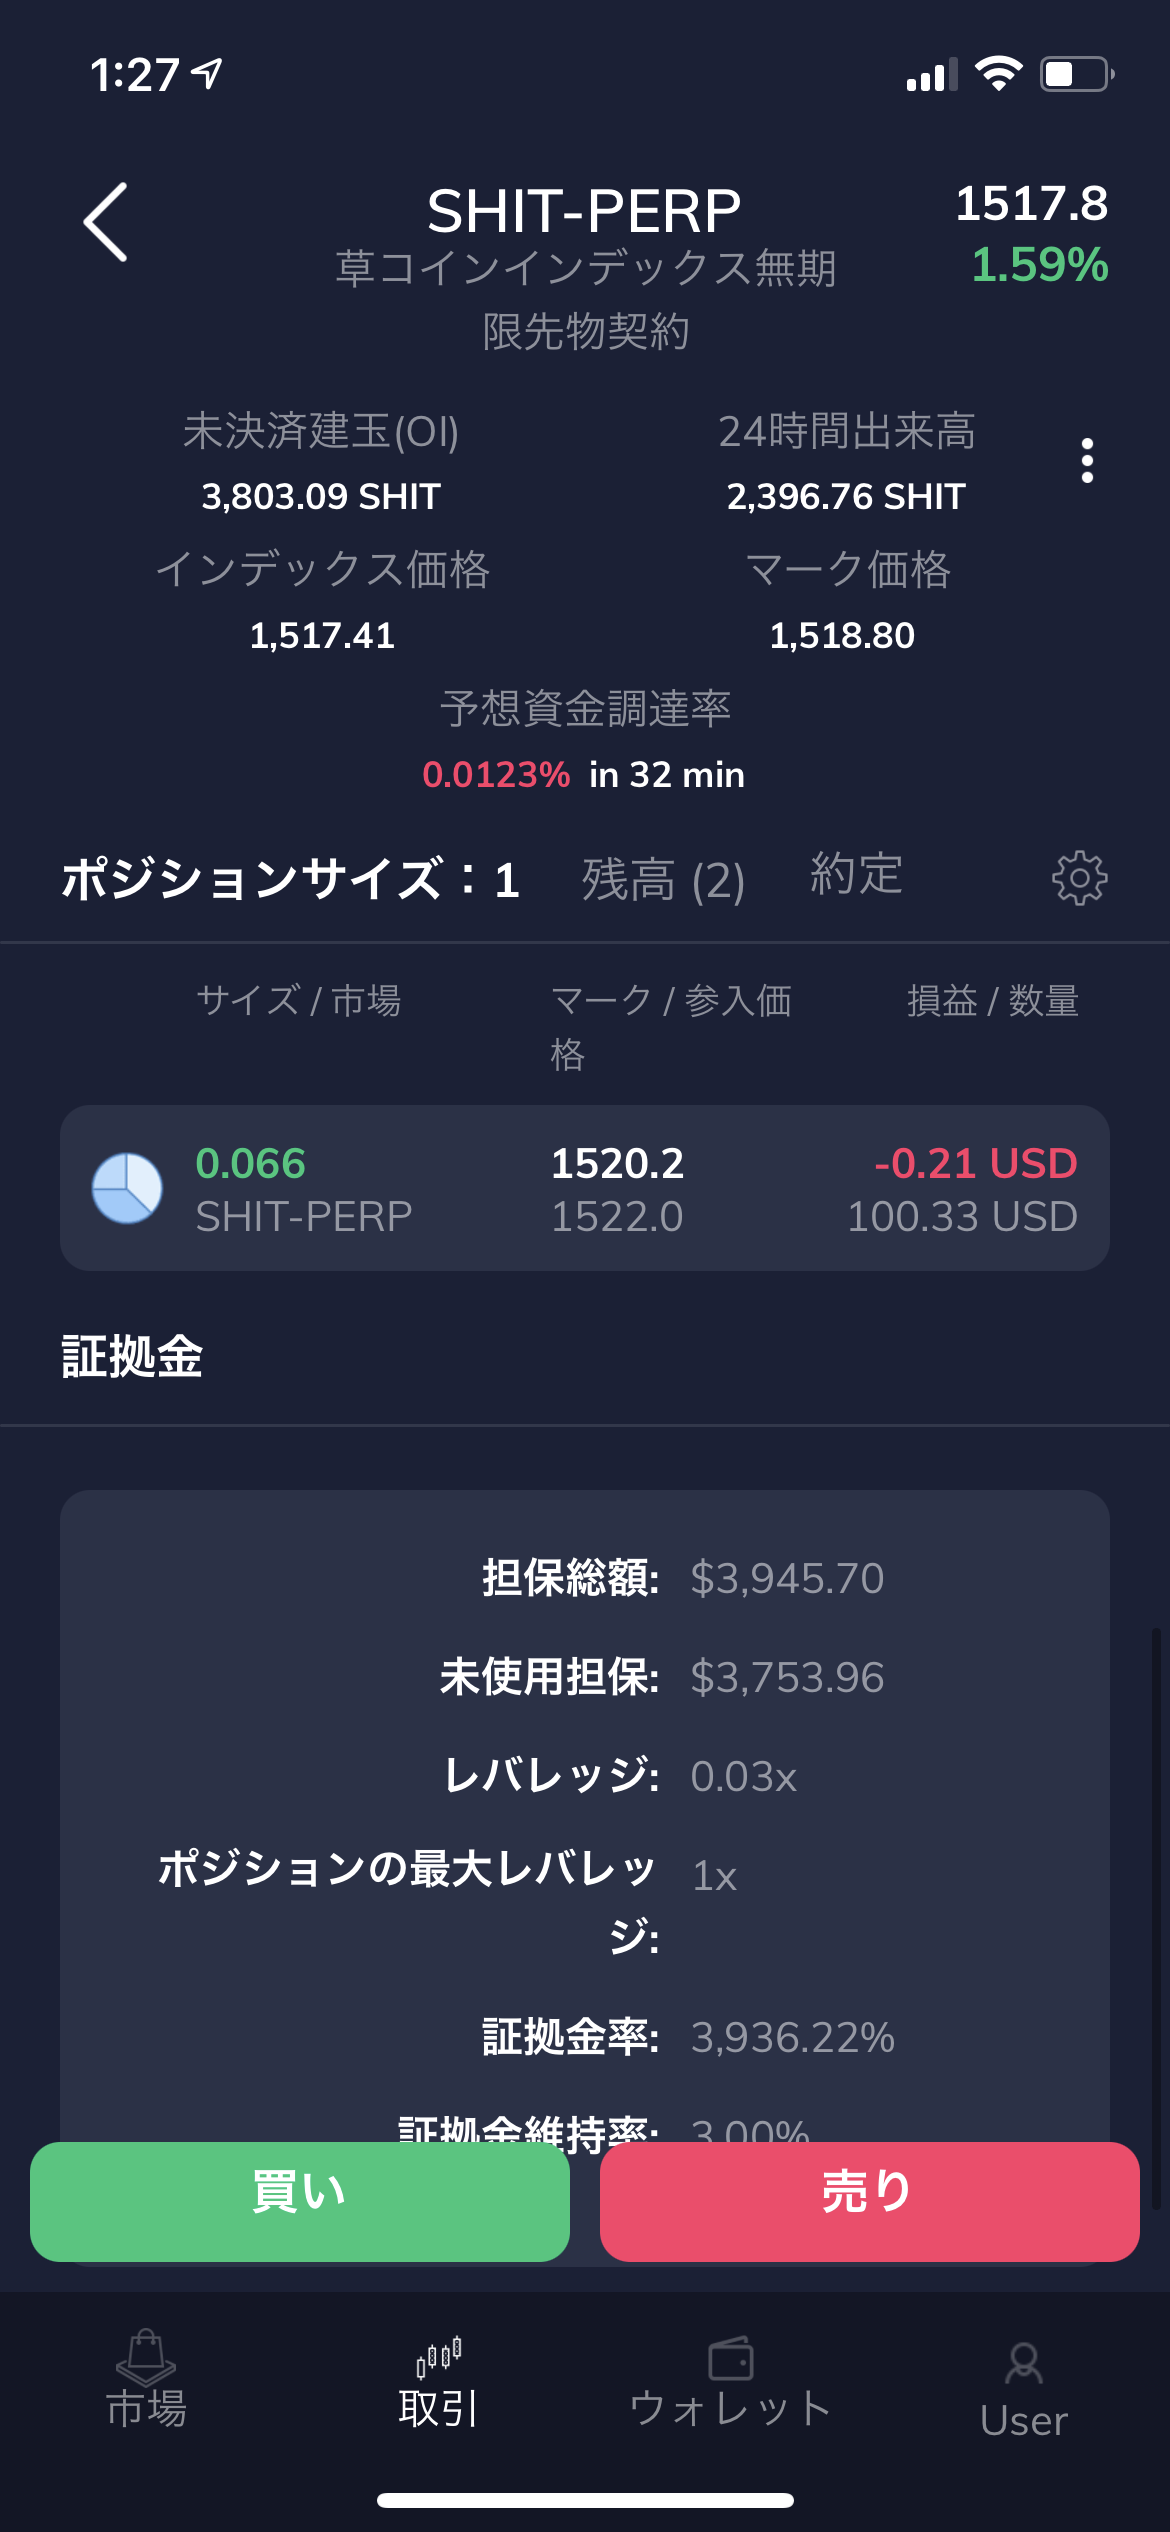The image size is (1170, 2532).
Task: Open the ウォレット wallet icon
Action: click(731, 2360)
